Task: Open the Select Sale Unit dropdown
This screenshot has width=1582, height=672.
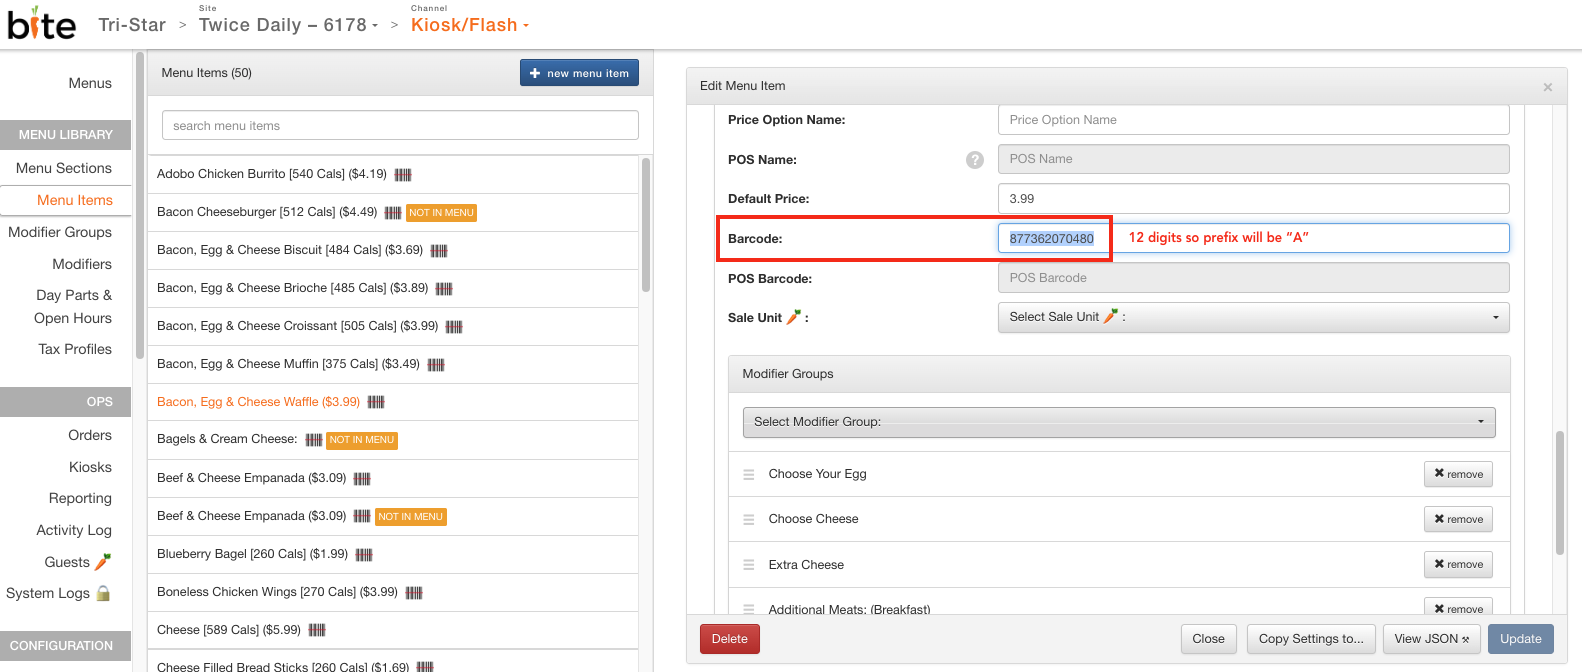Action: (x=1252, y=317)
